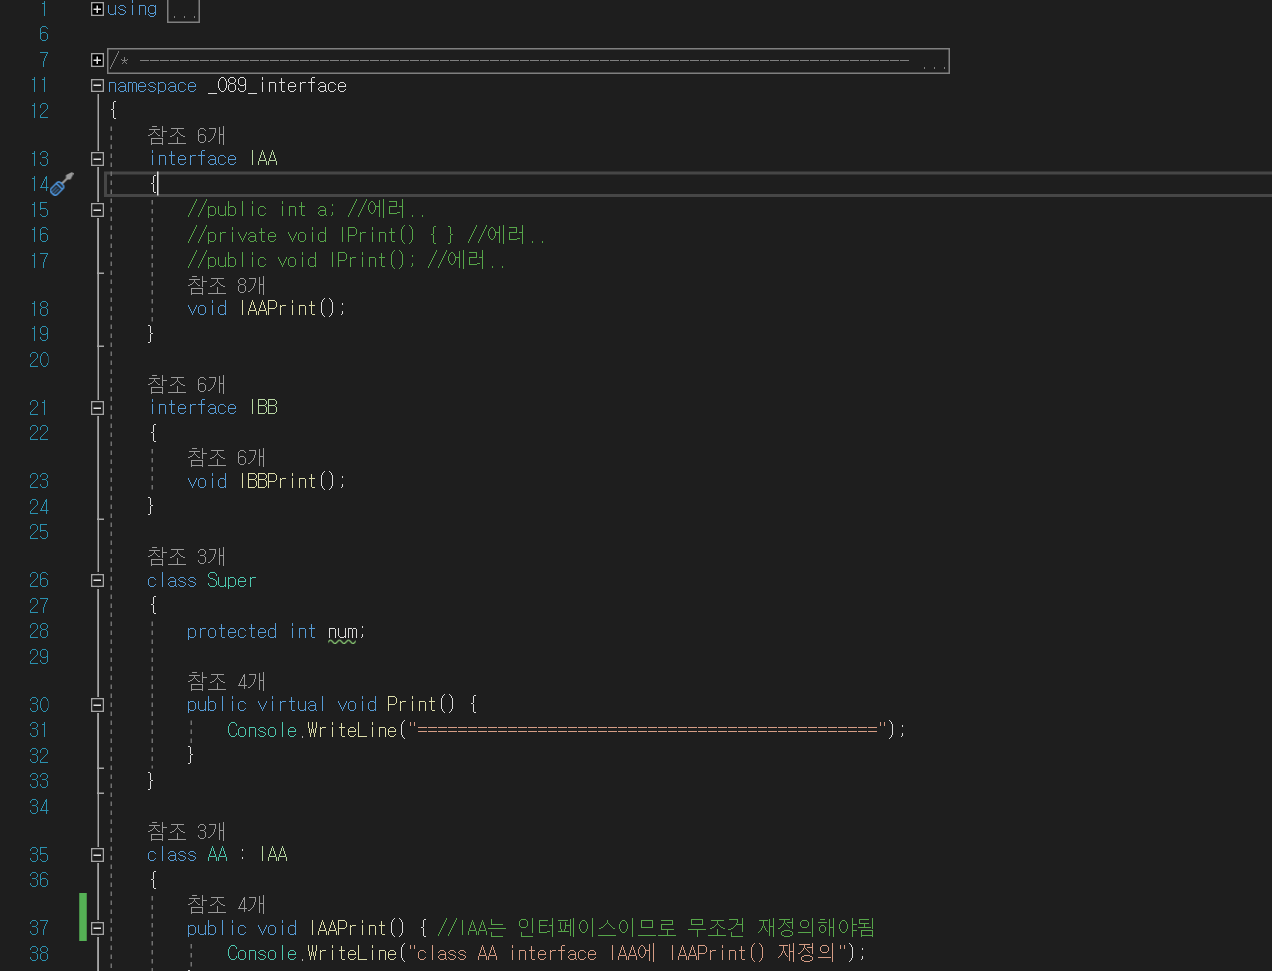Collapse the interface IBB definition
This screenshot has height=971, width=1272.
tap(97, 408)
